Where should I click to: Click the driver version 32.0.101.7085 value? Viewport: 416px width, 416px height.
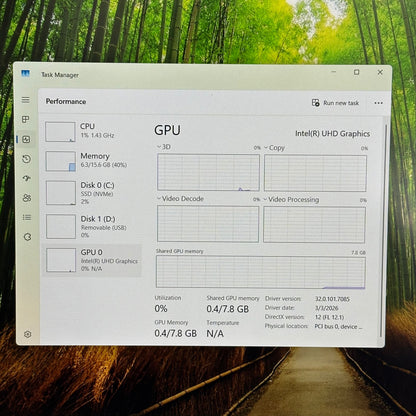click(332, 299)
